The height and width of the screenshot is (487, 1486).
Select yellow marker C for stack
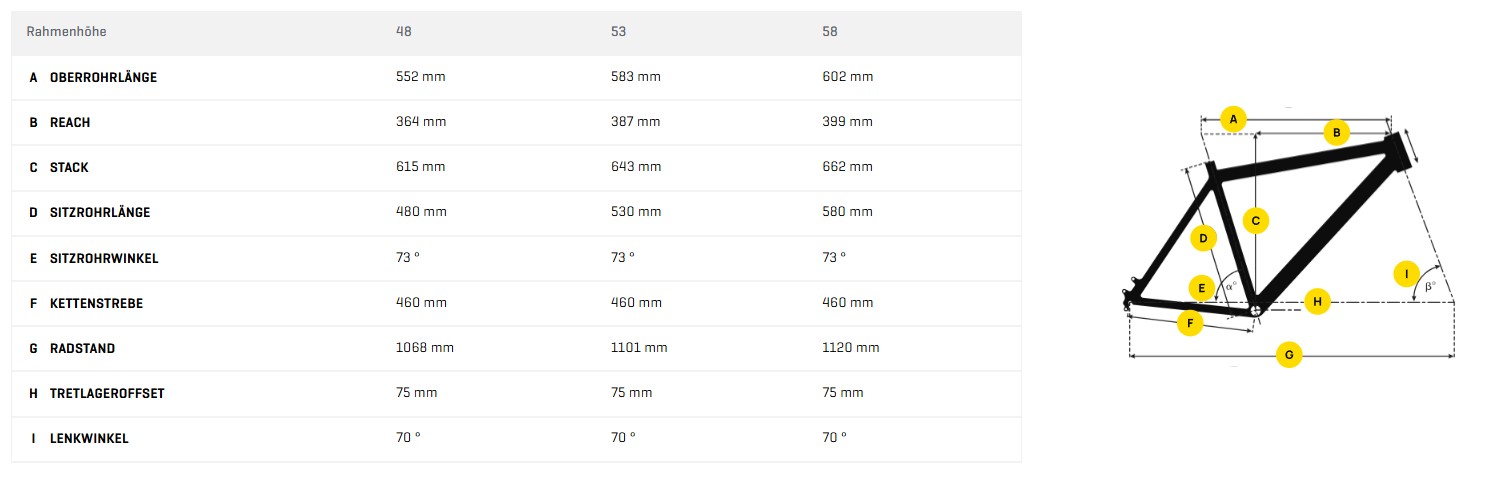(x=1256, y=220)
